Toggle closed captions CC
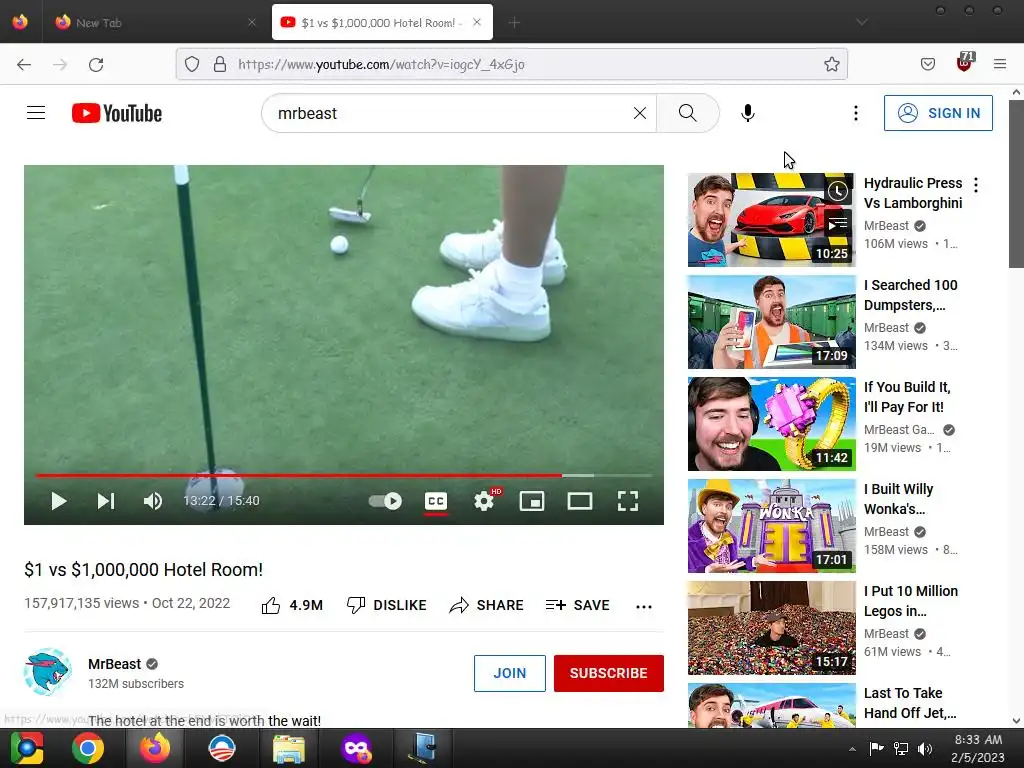The height and width of the screenshot is (768, 1024). click(436, 502)
